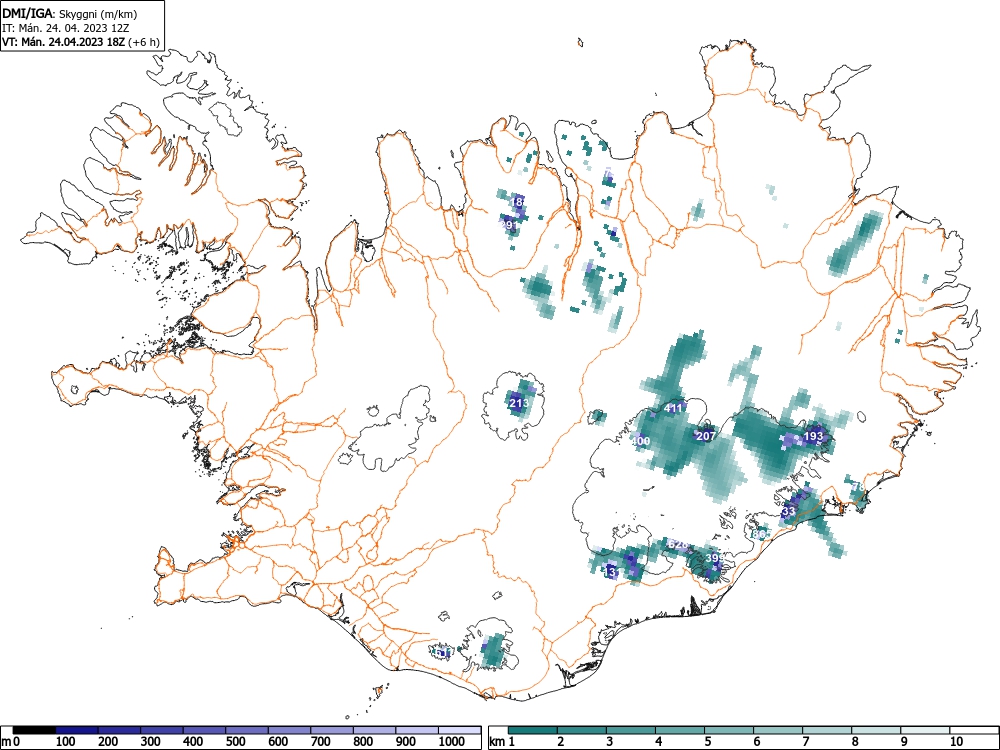Click the '10' label on the kilometre scale
Image resolution: width=1000 pixels, height=750 pixels.
click(x=955, y=742)
